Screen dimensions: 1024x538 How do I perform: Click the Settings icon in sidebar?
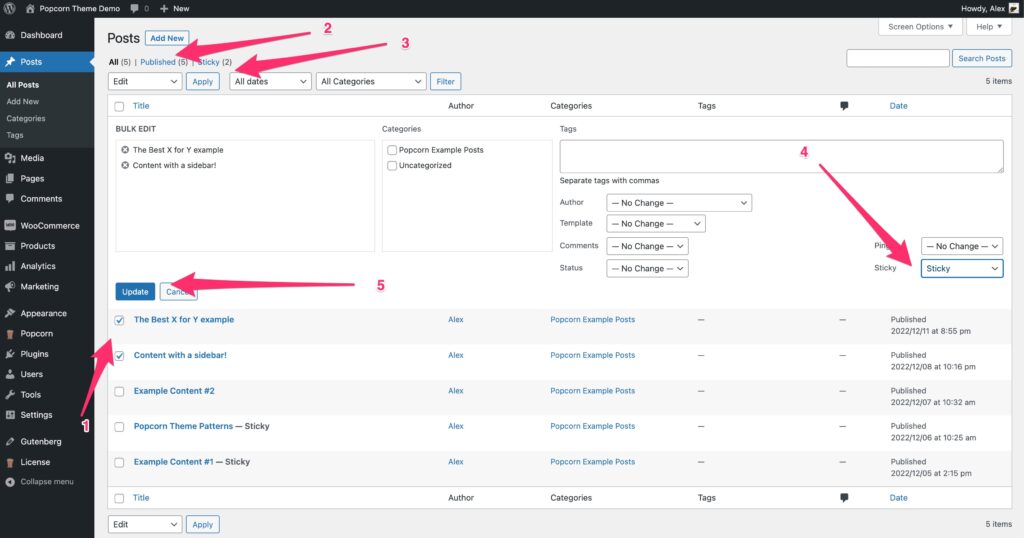[x=10, y=415]
